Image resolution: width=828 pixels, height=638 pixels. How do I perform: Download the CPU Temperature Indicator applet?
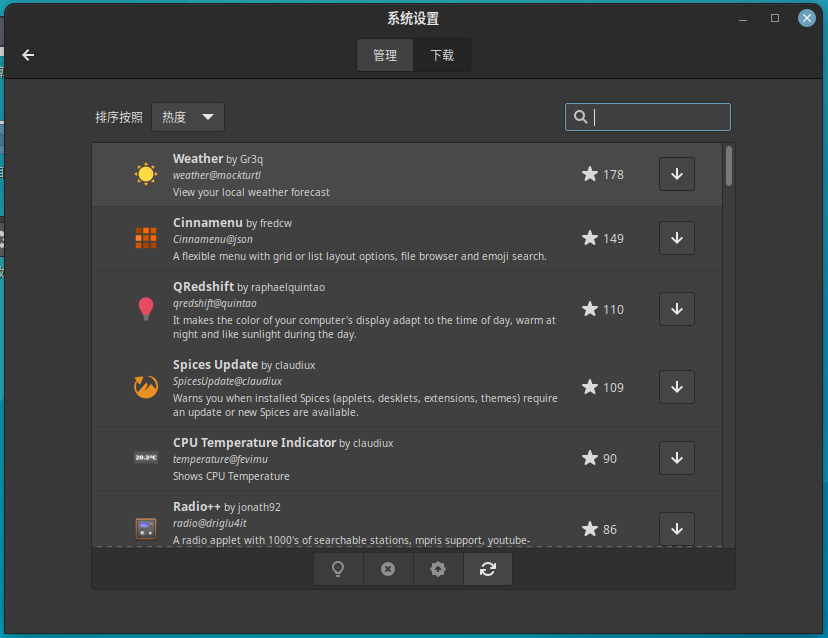(x=677, y=458)
